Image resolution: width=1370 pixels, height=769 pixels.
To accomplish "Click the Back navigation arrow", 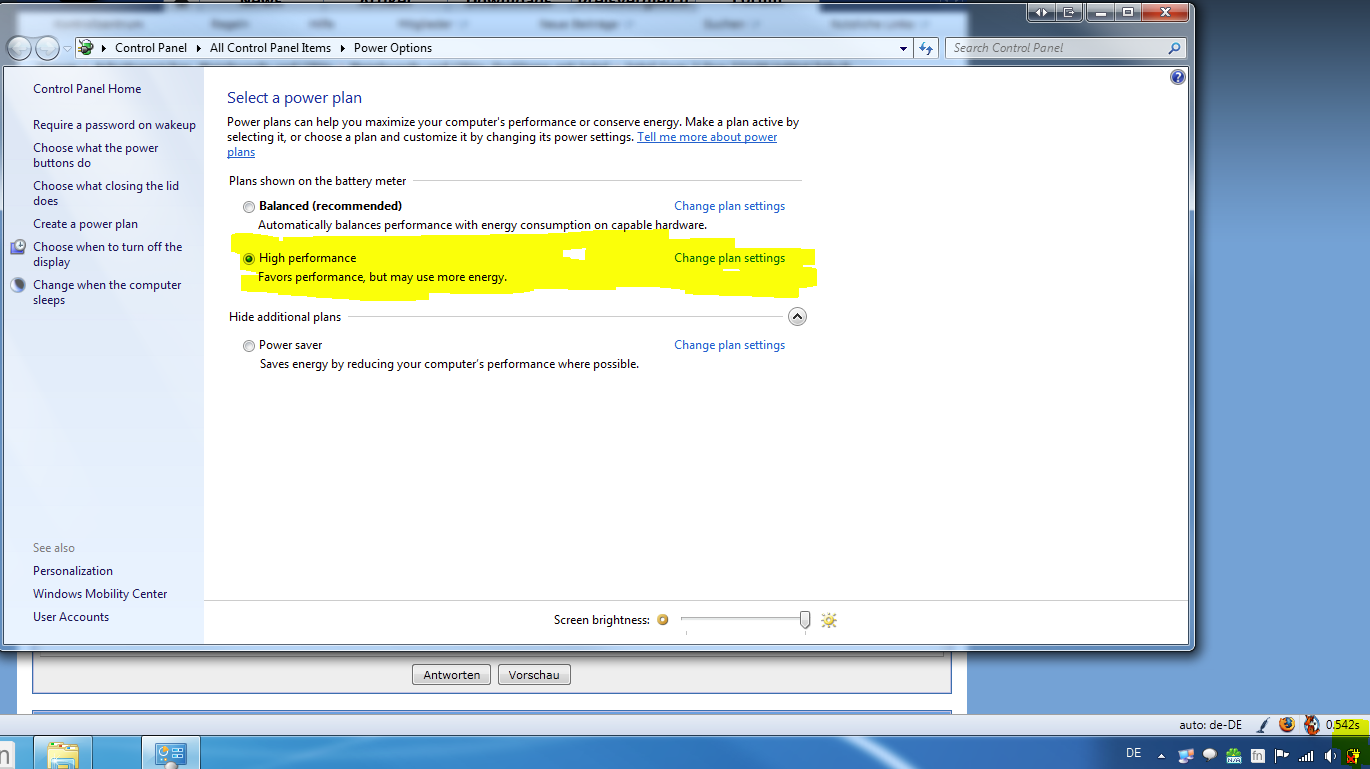I will tap(19, 48).
